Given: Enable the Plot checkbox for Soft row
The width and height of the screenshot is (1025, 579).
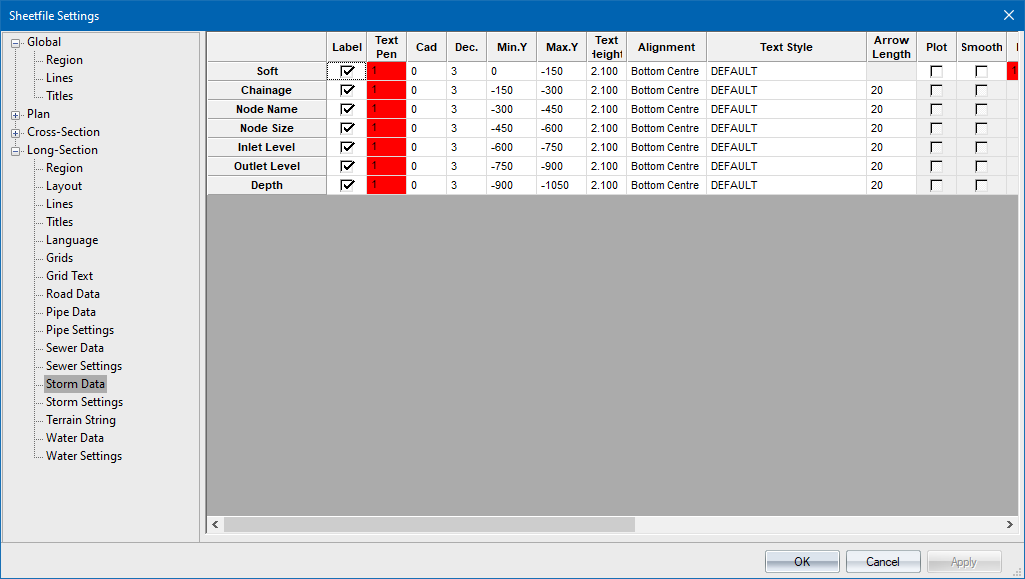Looking at the screenshot, I should [x=936, y=72].
